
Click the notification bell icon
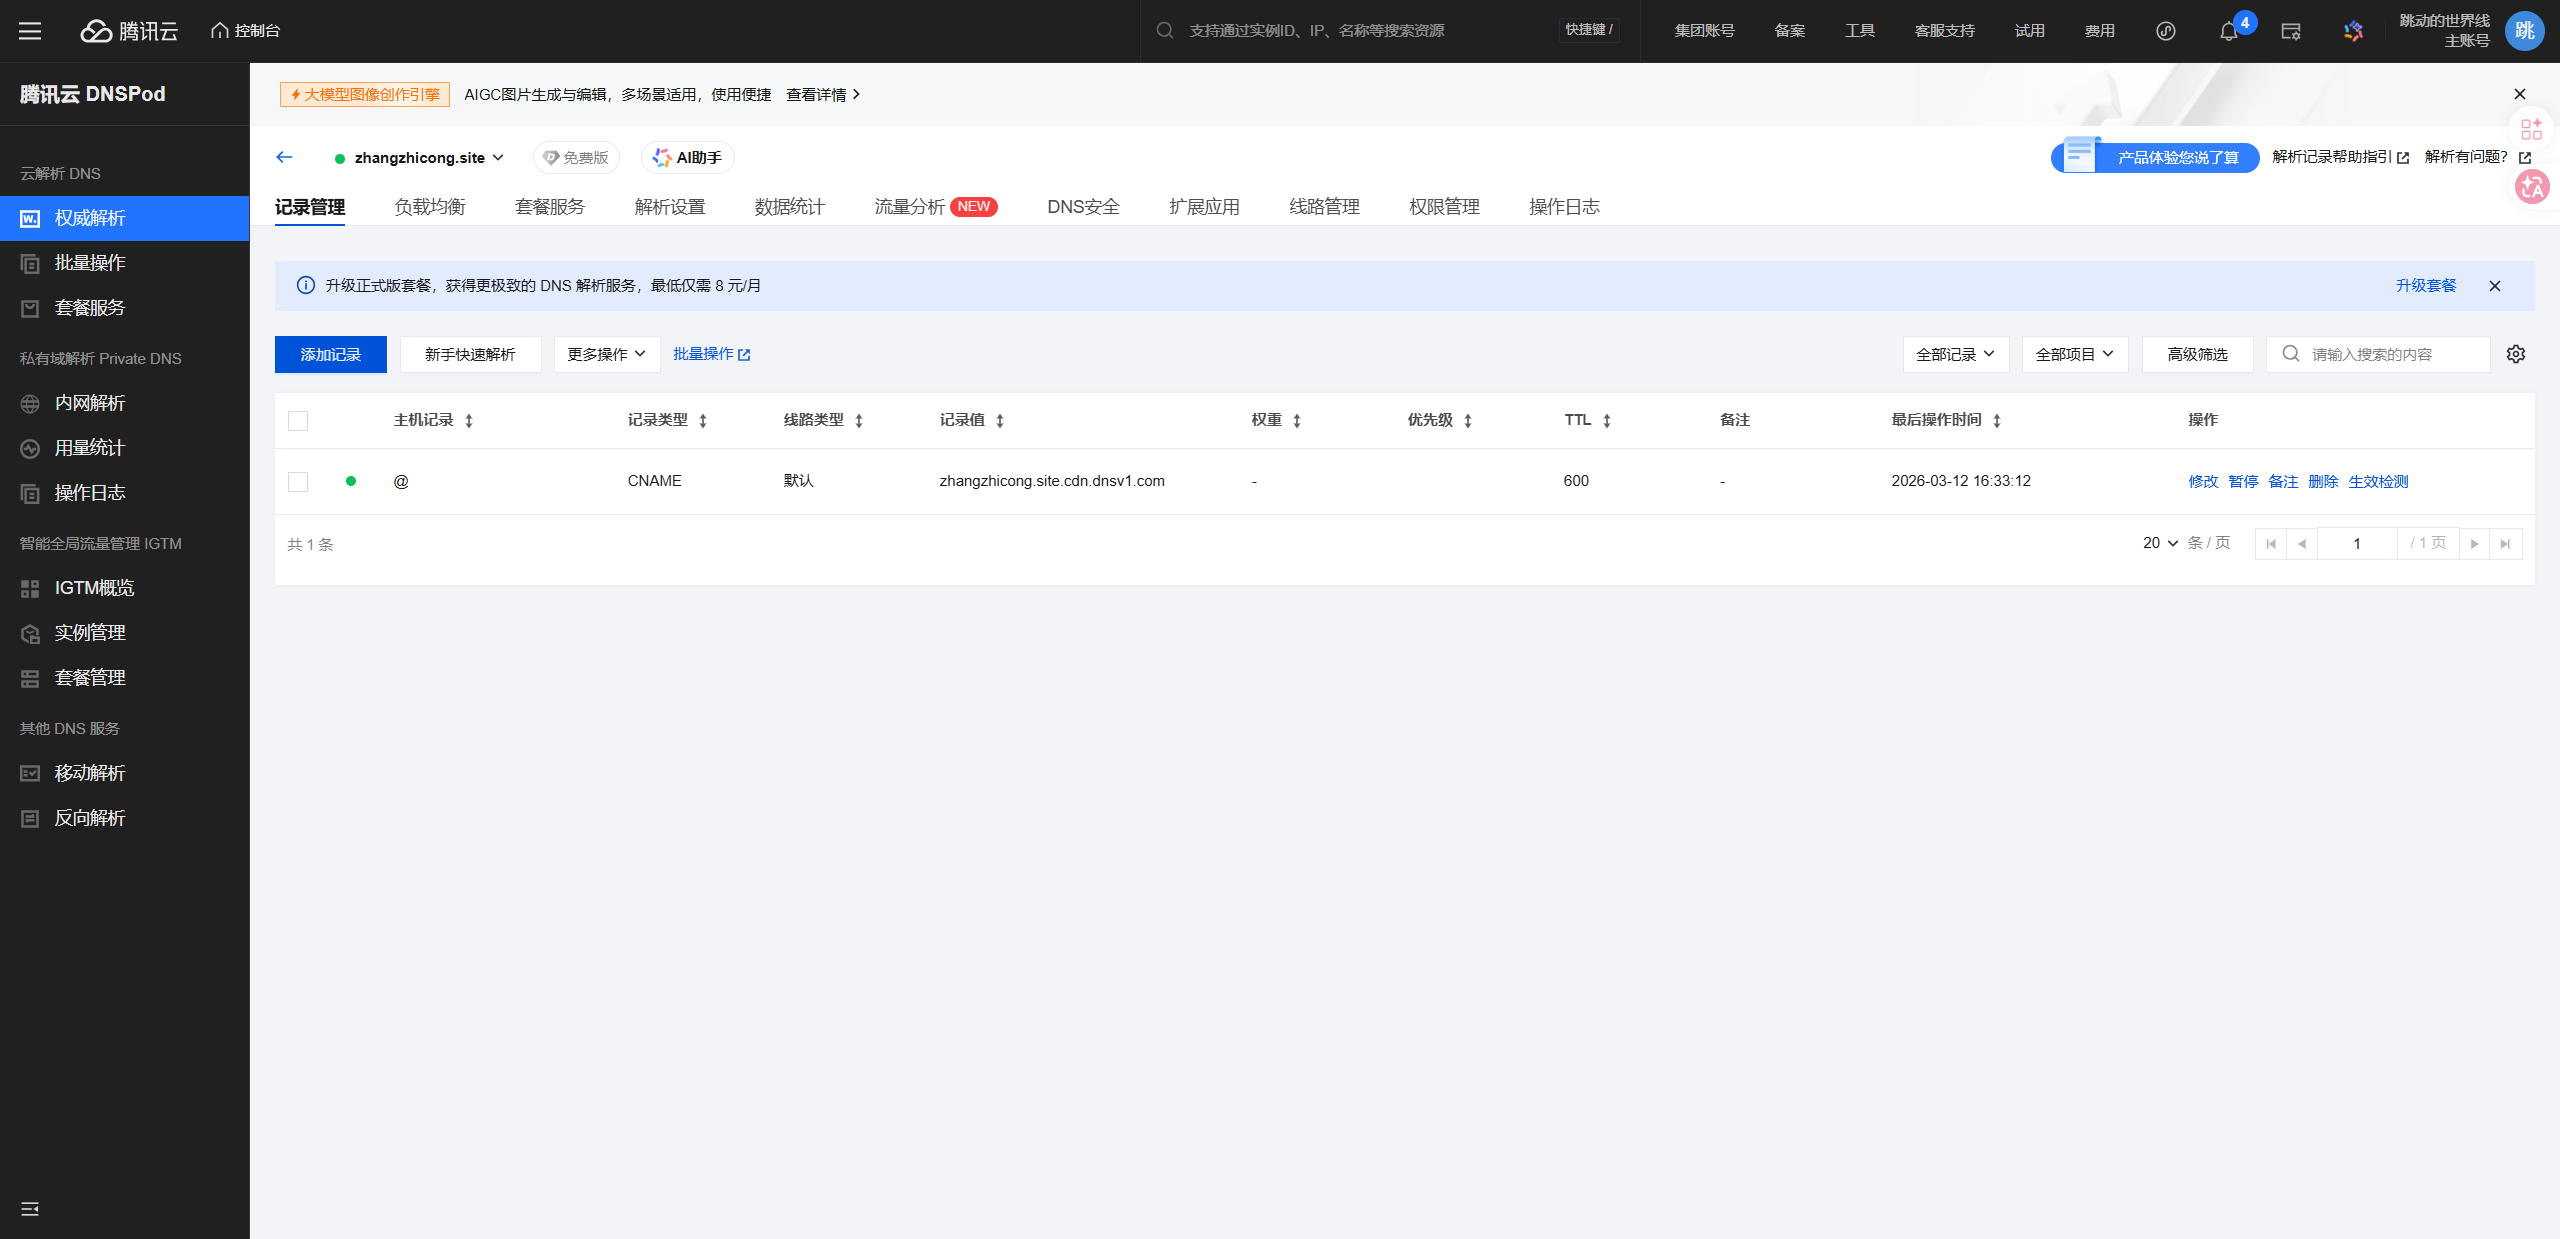tap(2228, 31)
